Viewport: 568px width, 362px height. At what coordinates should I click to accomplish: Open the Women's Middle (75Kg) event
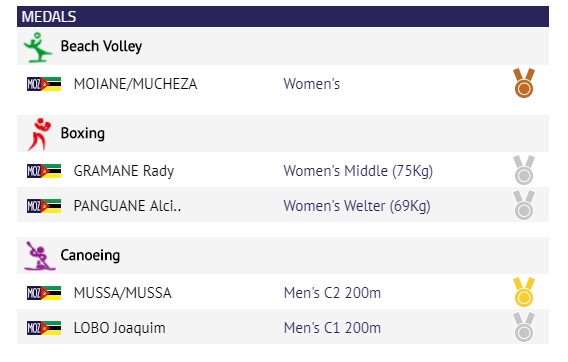[x=358, y=171]
